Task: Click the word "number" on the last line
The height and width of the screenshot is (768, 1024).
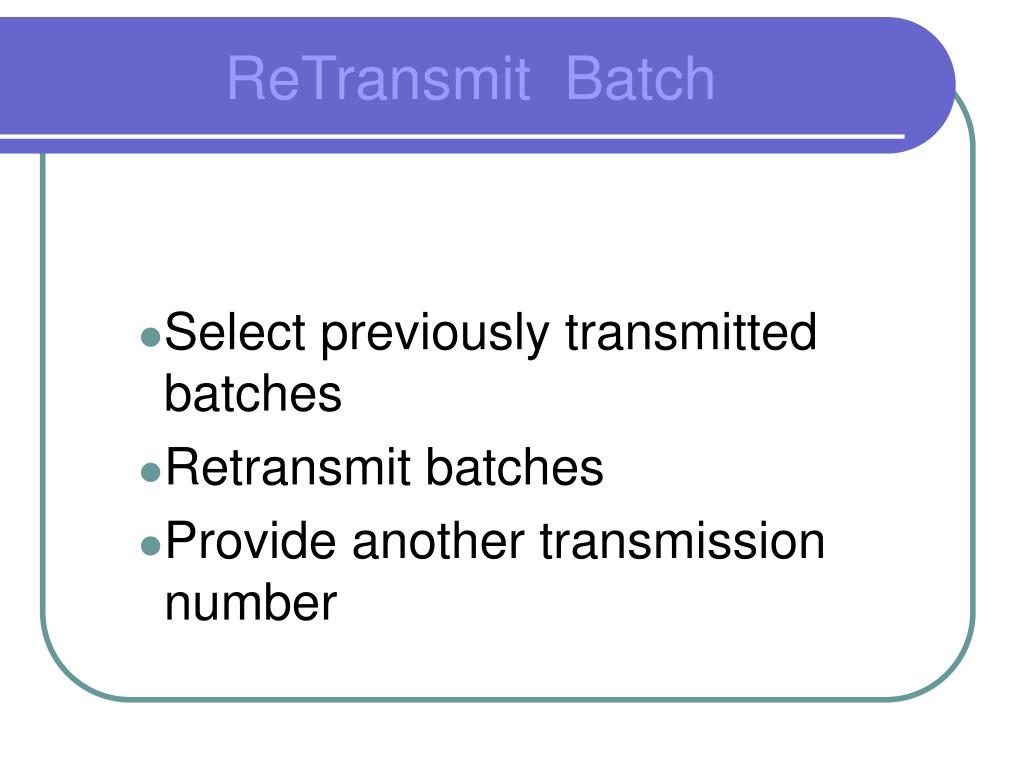Action: [251, 602]
